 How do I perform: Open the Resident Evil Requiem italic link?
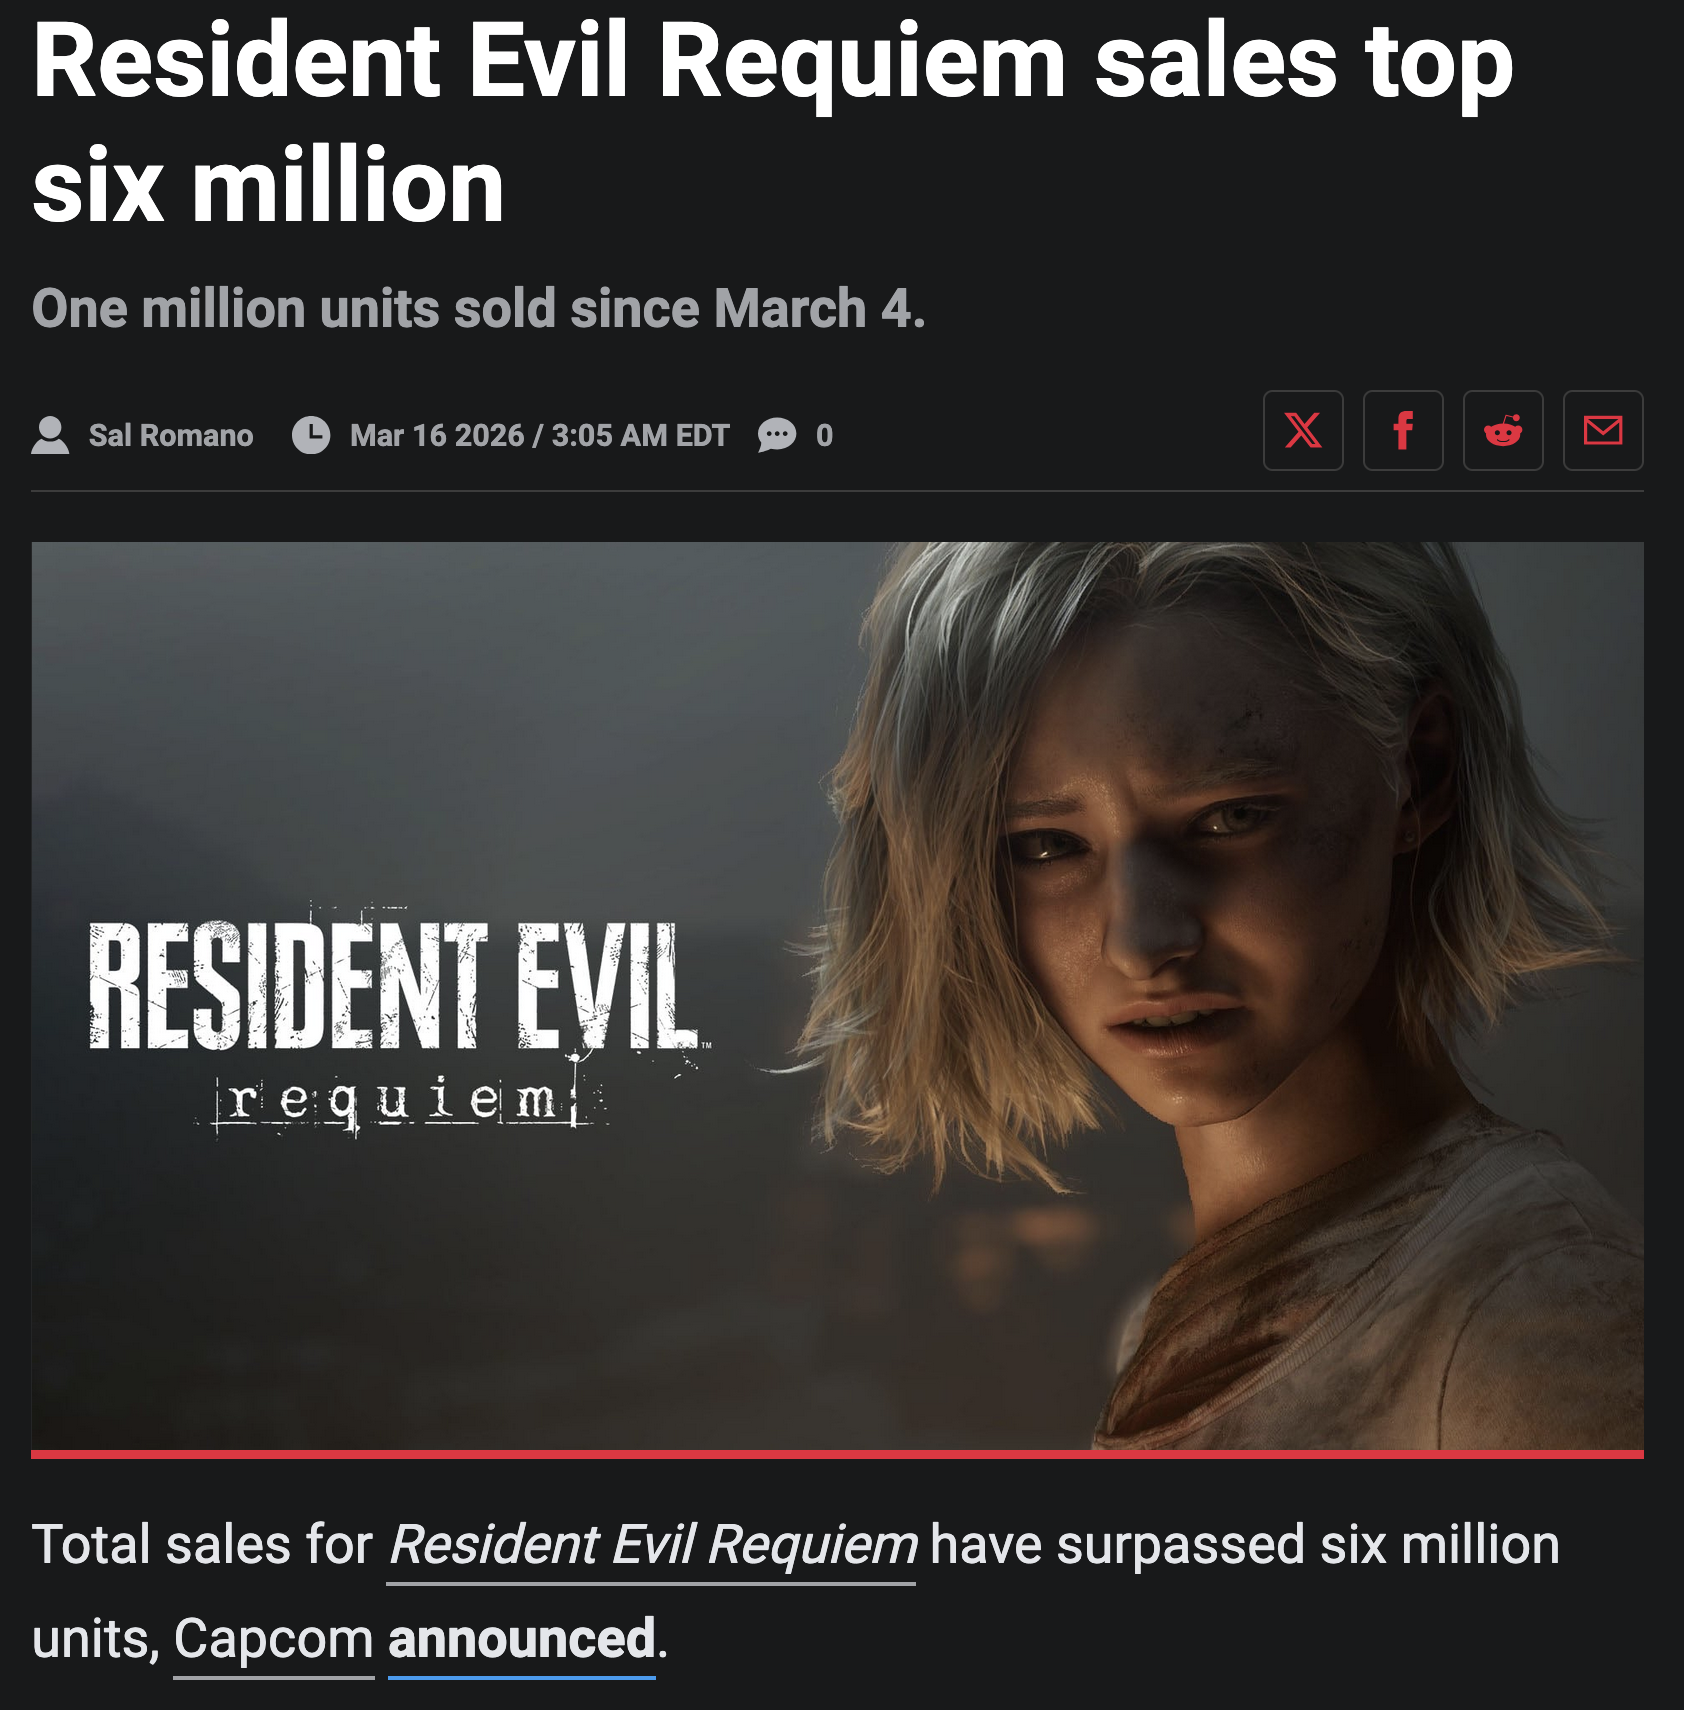coord(652,1545)
